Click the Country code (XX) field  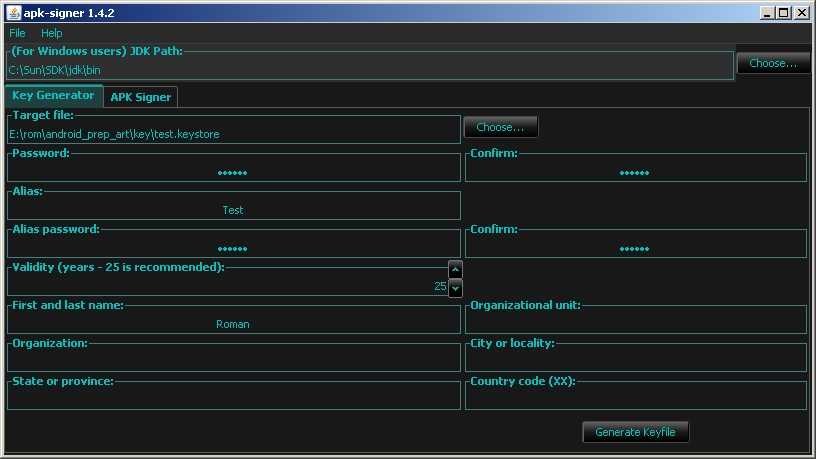(x=634, y=400)
